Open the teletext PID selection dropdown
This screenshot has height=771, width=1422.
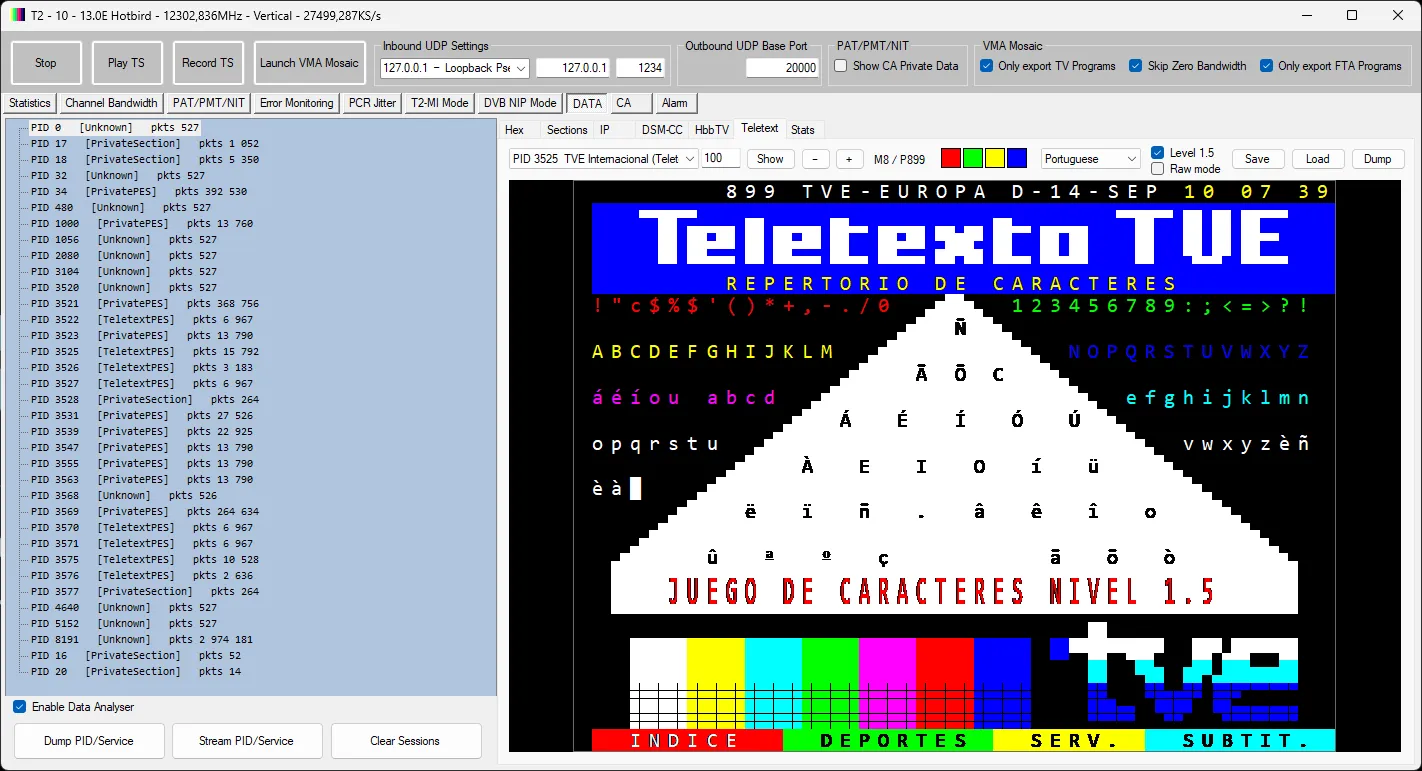(603, 159)
